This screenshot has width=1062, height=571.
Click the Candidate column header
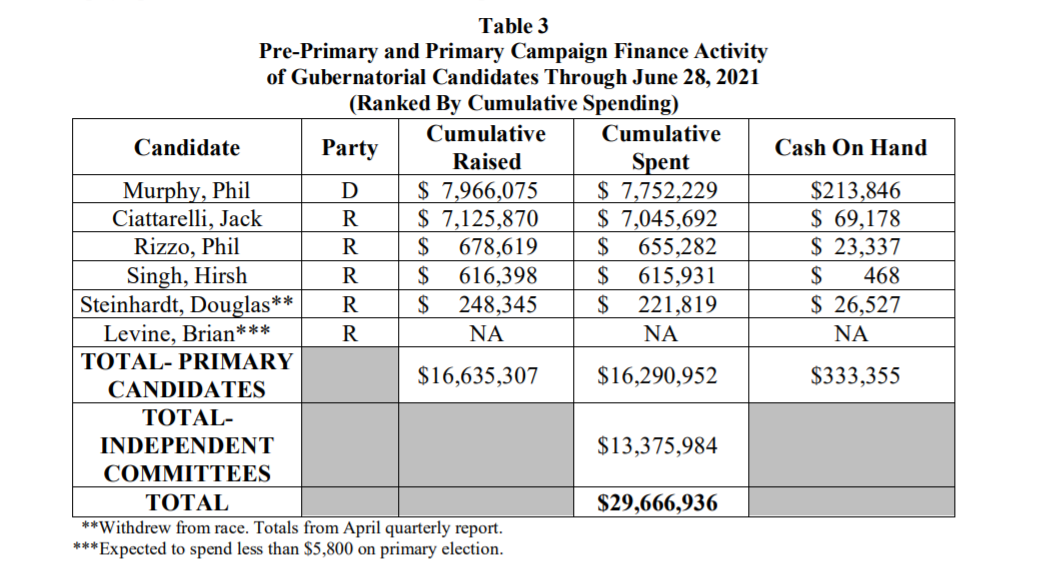[187, 148]
